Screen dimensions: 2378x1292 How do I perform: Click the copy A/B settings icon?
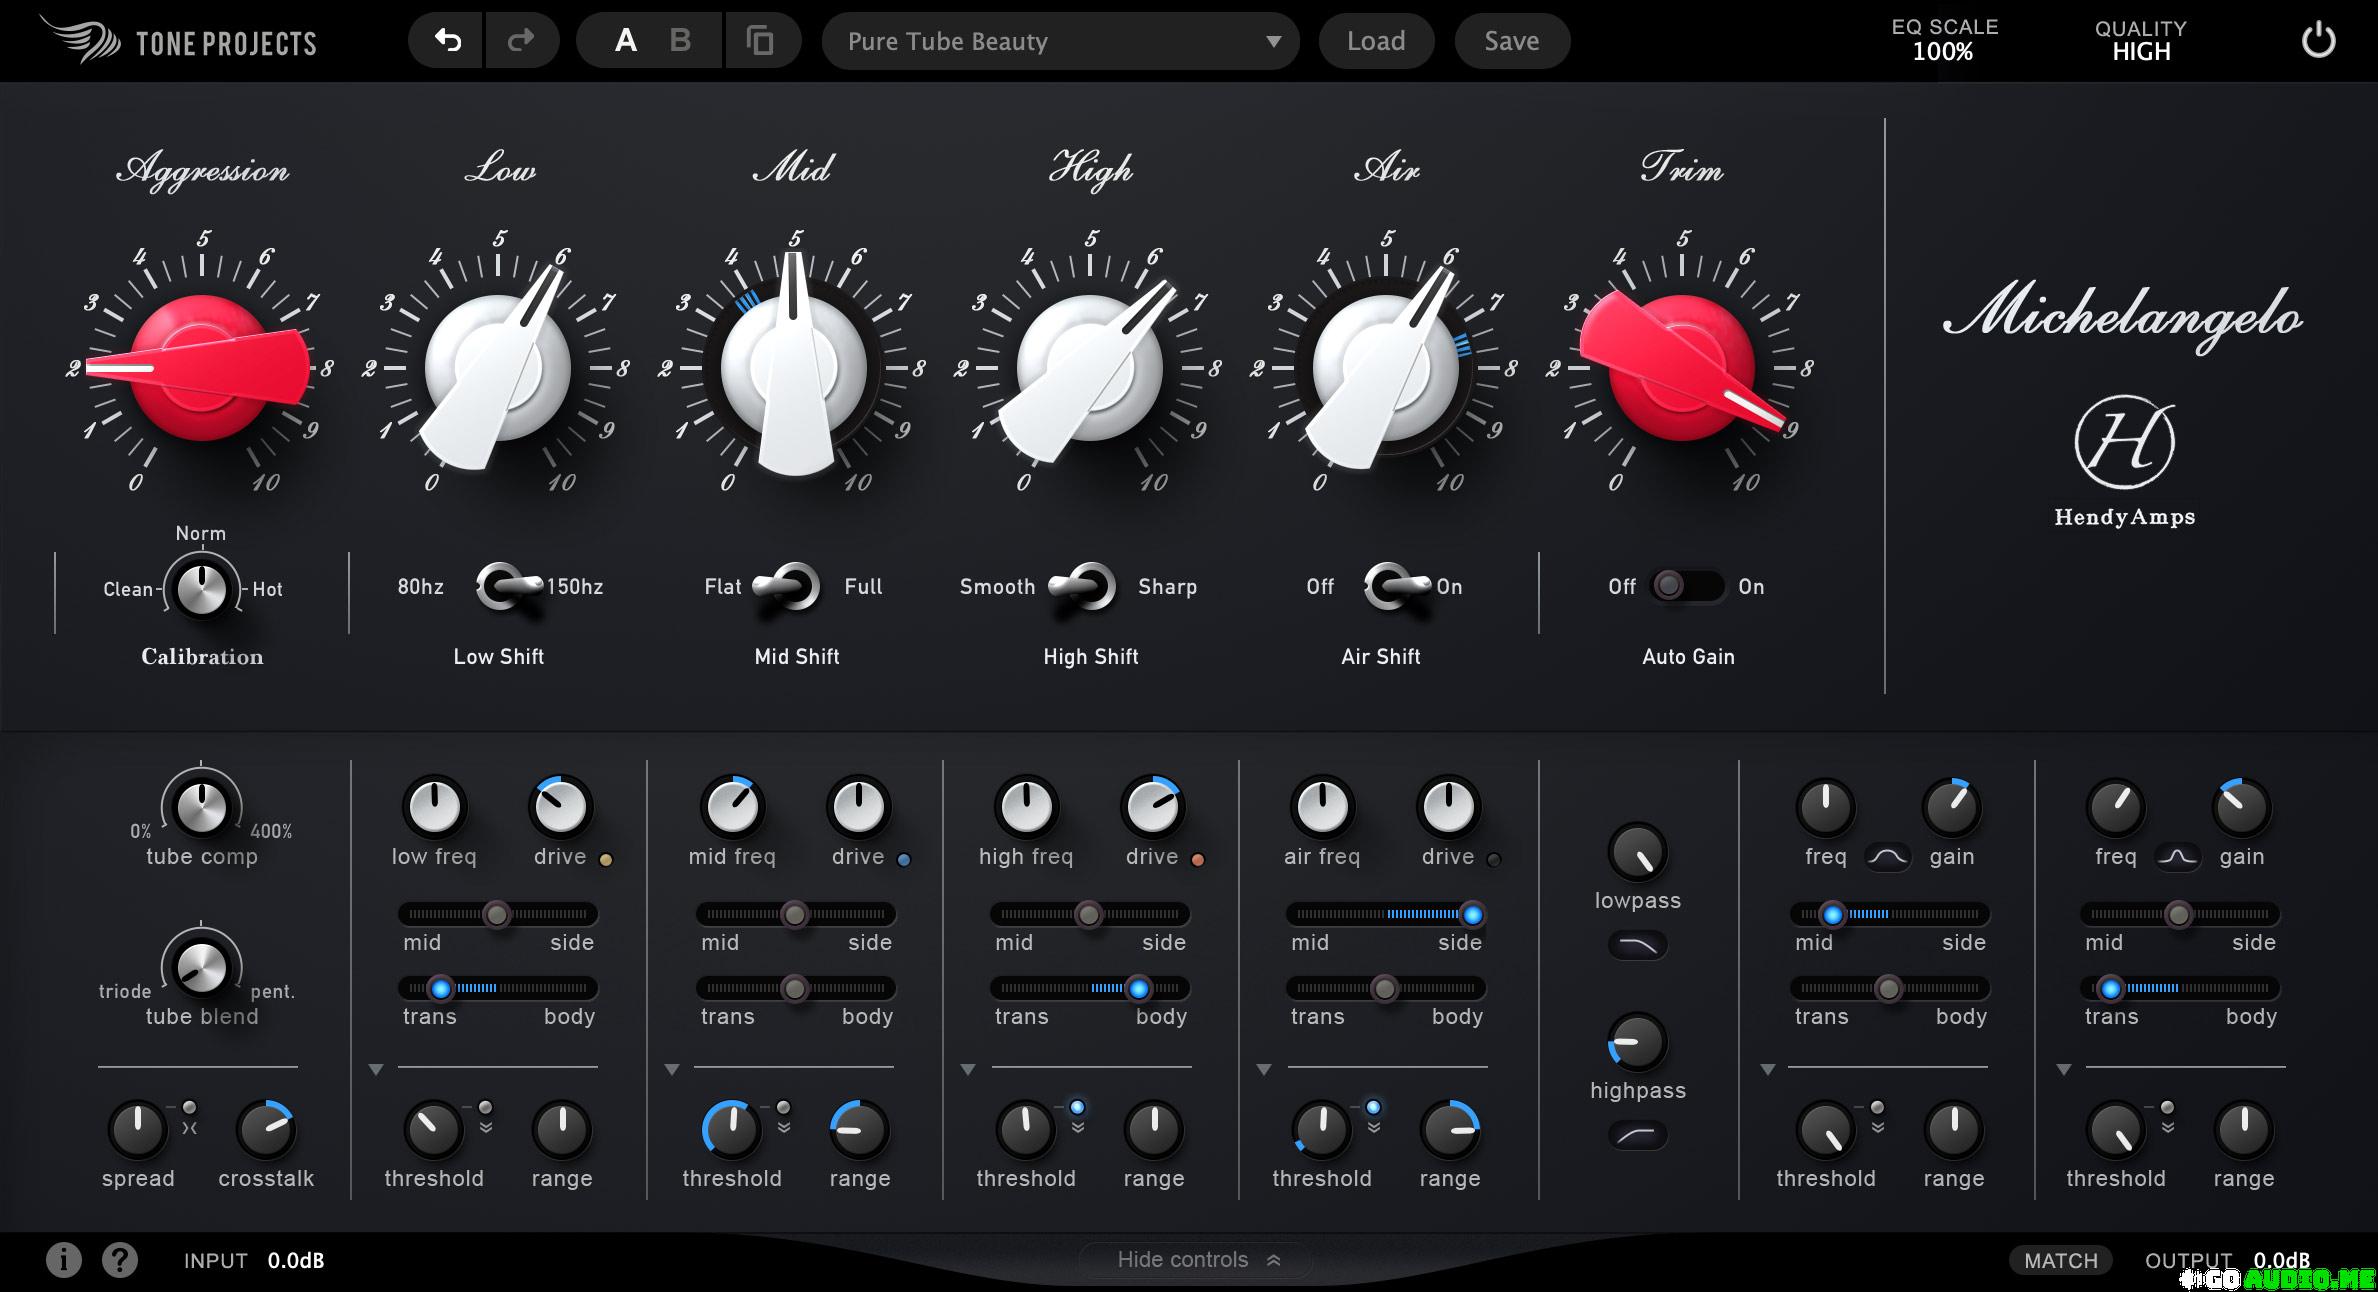point(761,41)
